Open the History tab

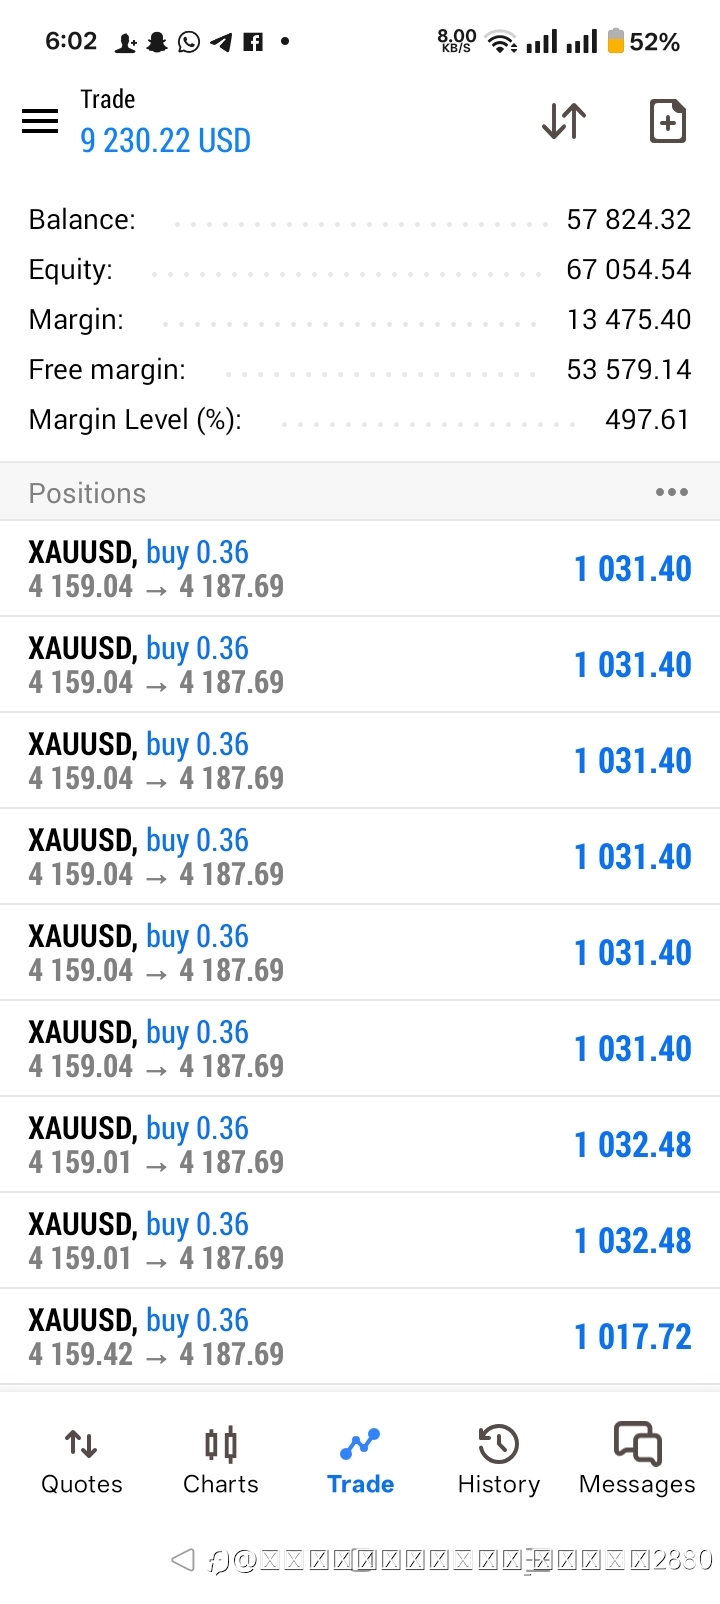(x=498, y=1460)
